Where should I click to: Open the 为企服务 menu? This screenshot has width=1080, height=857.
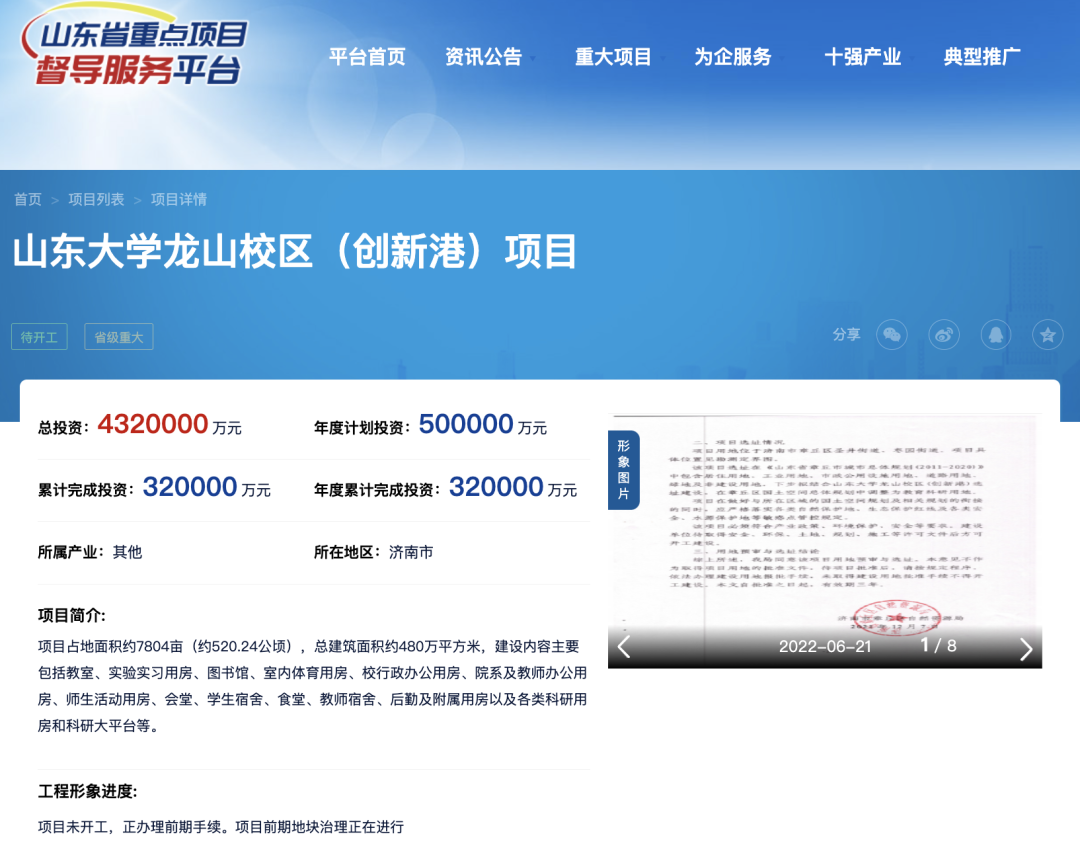733,56
